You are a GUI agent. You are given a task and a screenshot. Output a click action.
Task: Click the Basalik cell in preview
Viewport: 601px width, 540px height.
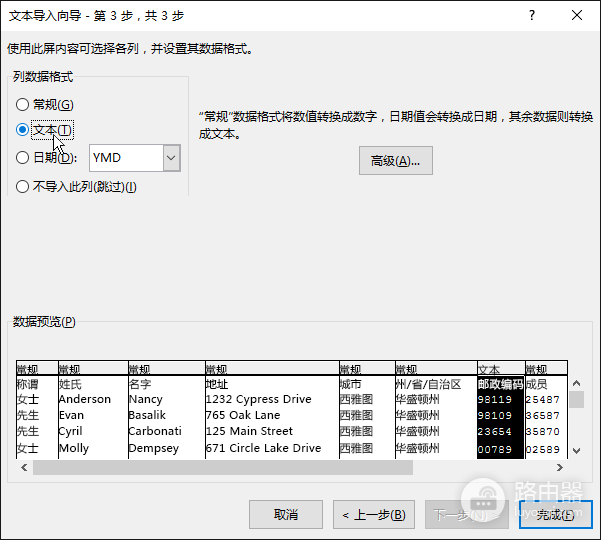point(147,415)
